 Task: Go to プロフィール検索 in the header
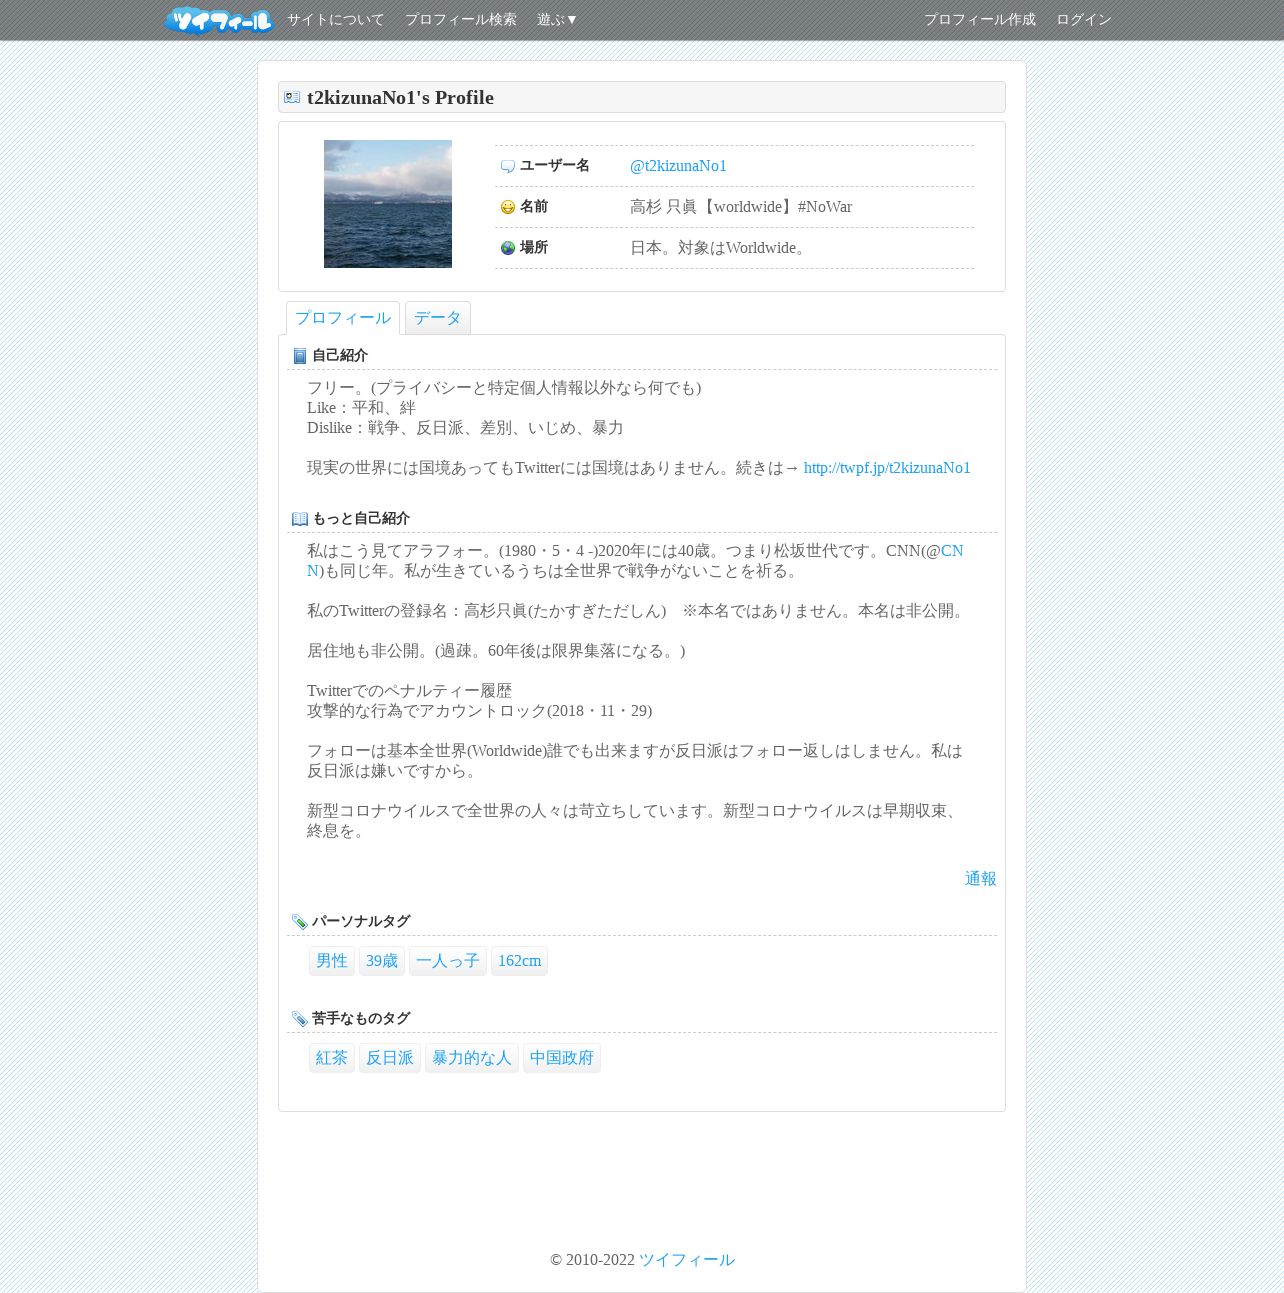[461, 20]
